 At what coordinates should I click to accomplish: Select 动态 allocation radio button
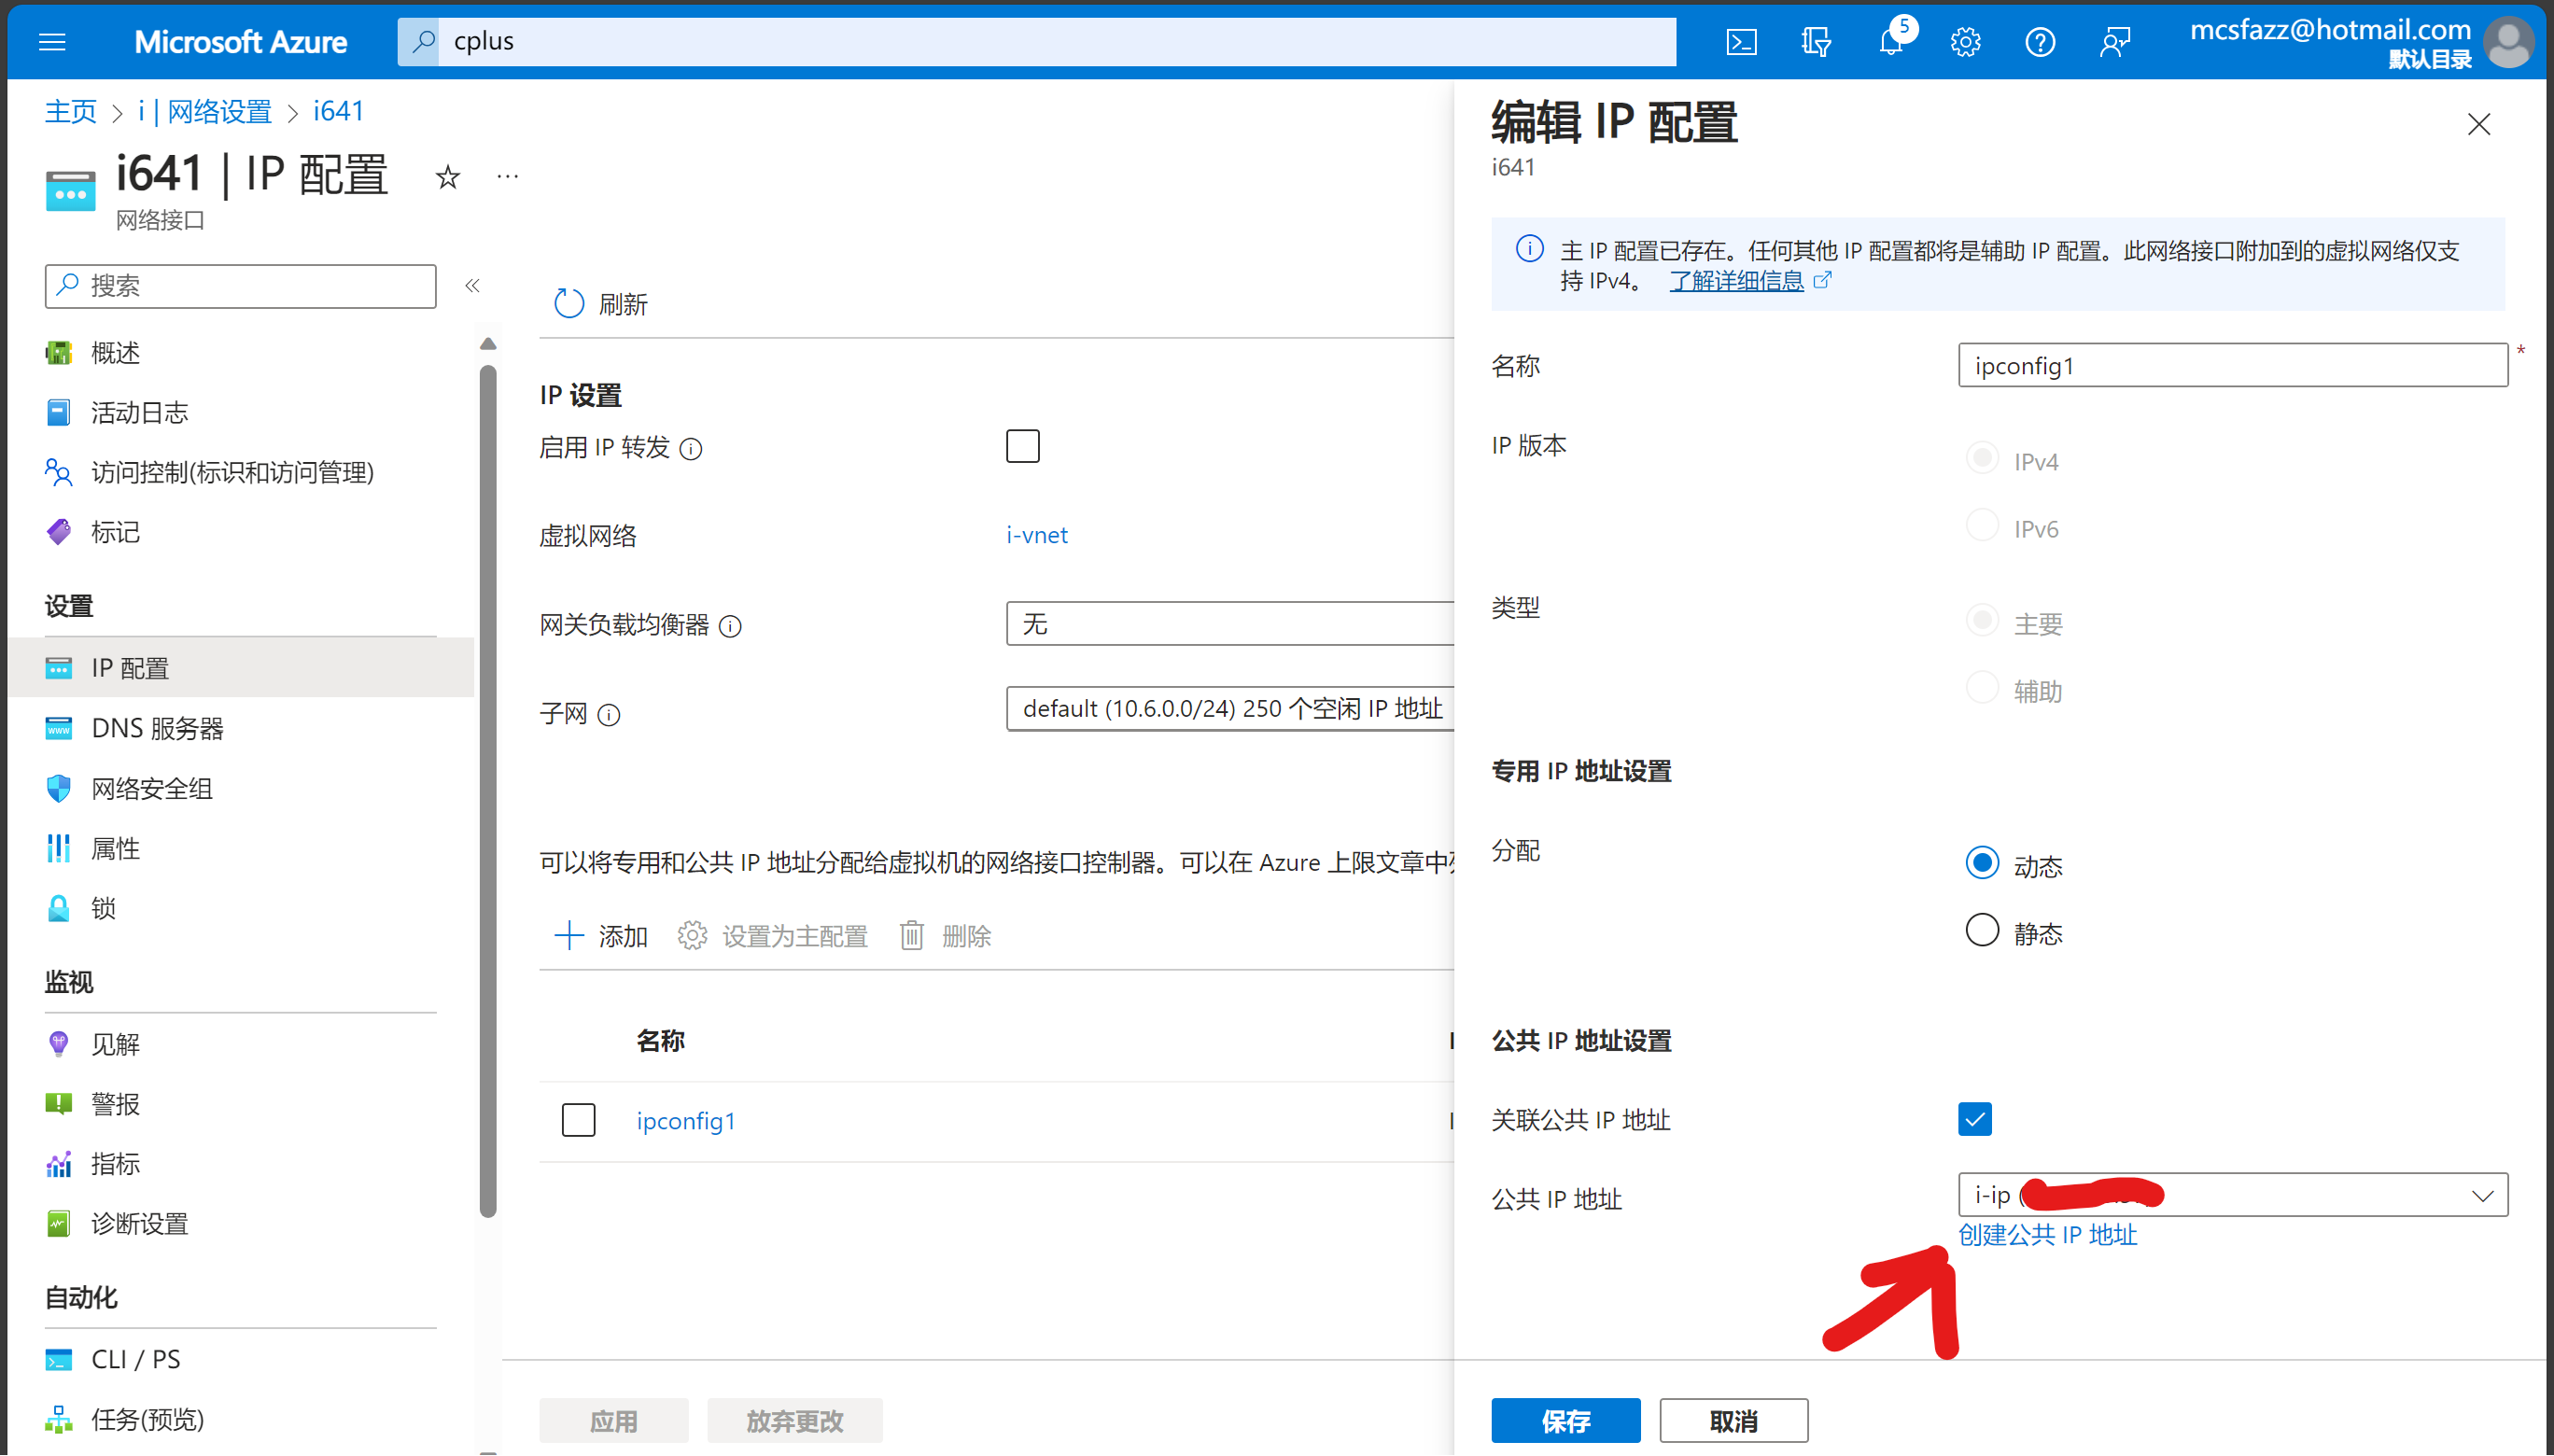click(x=1982, y=863)
